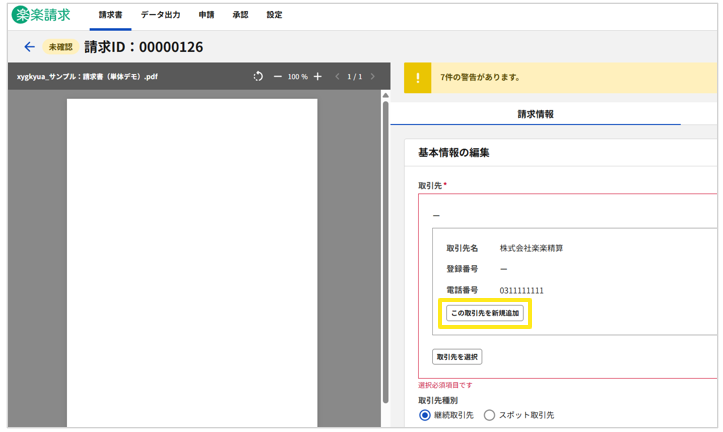Select the 継続取引先 radio button
723x432 pixels.
(425, 415)
